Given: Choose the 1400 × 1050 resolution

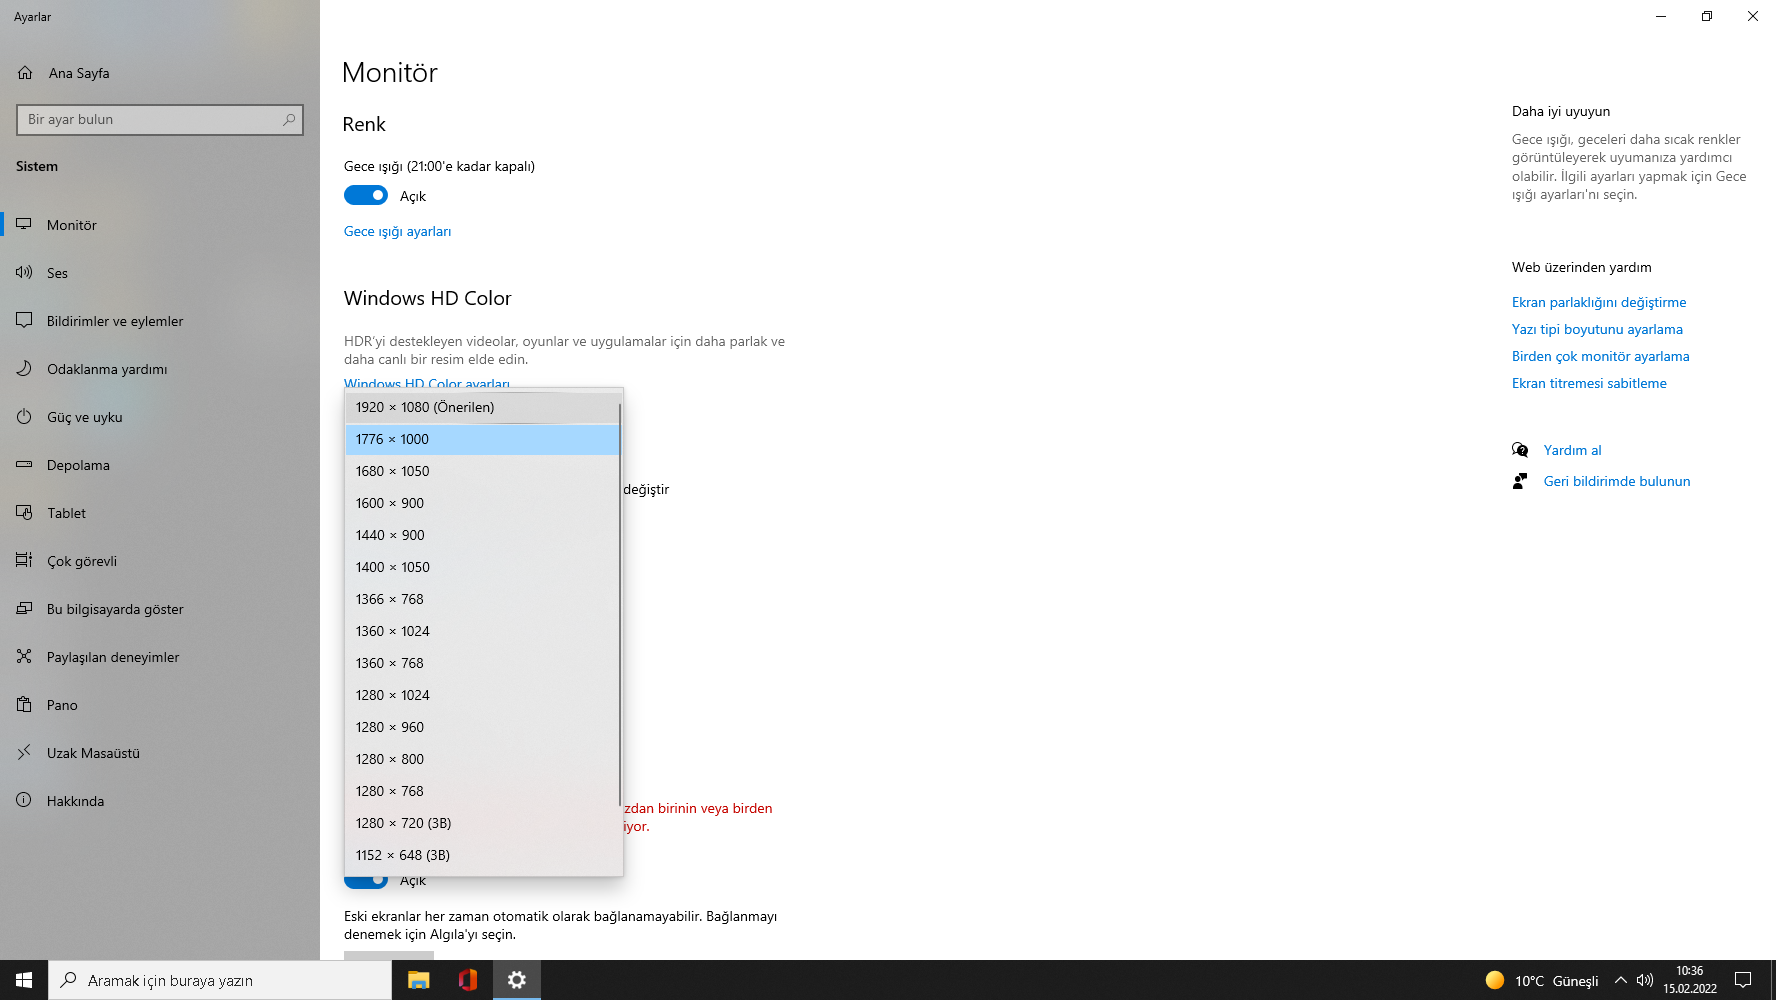Looking at the screenshot, I should pos(483,567).
